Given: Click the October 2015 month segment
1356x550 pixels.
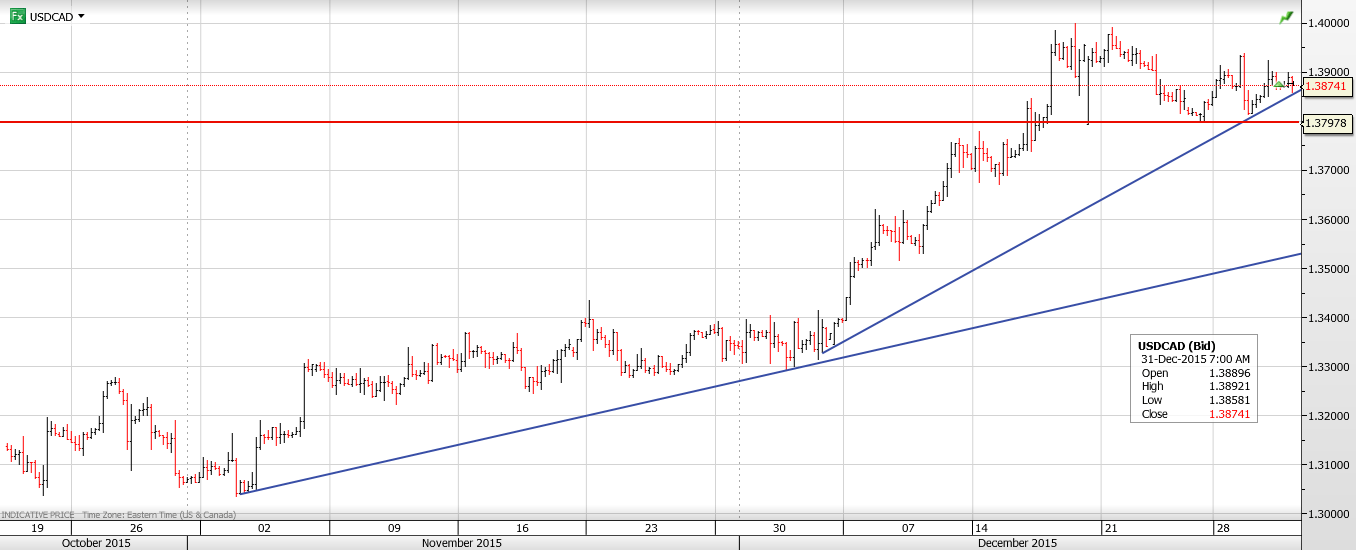Looking at the screenshot, I should pyautogui.click(x=94, y=542).
